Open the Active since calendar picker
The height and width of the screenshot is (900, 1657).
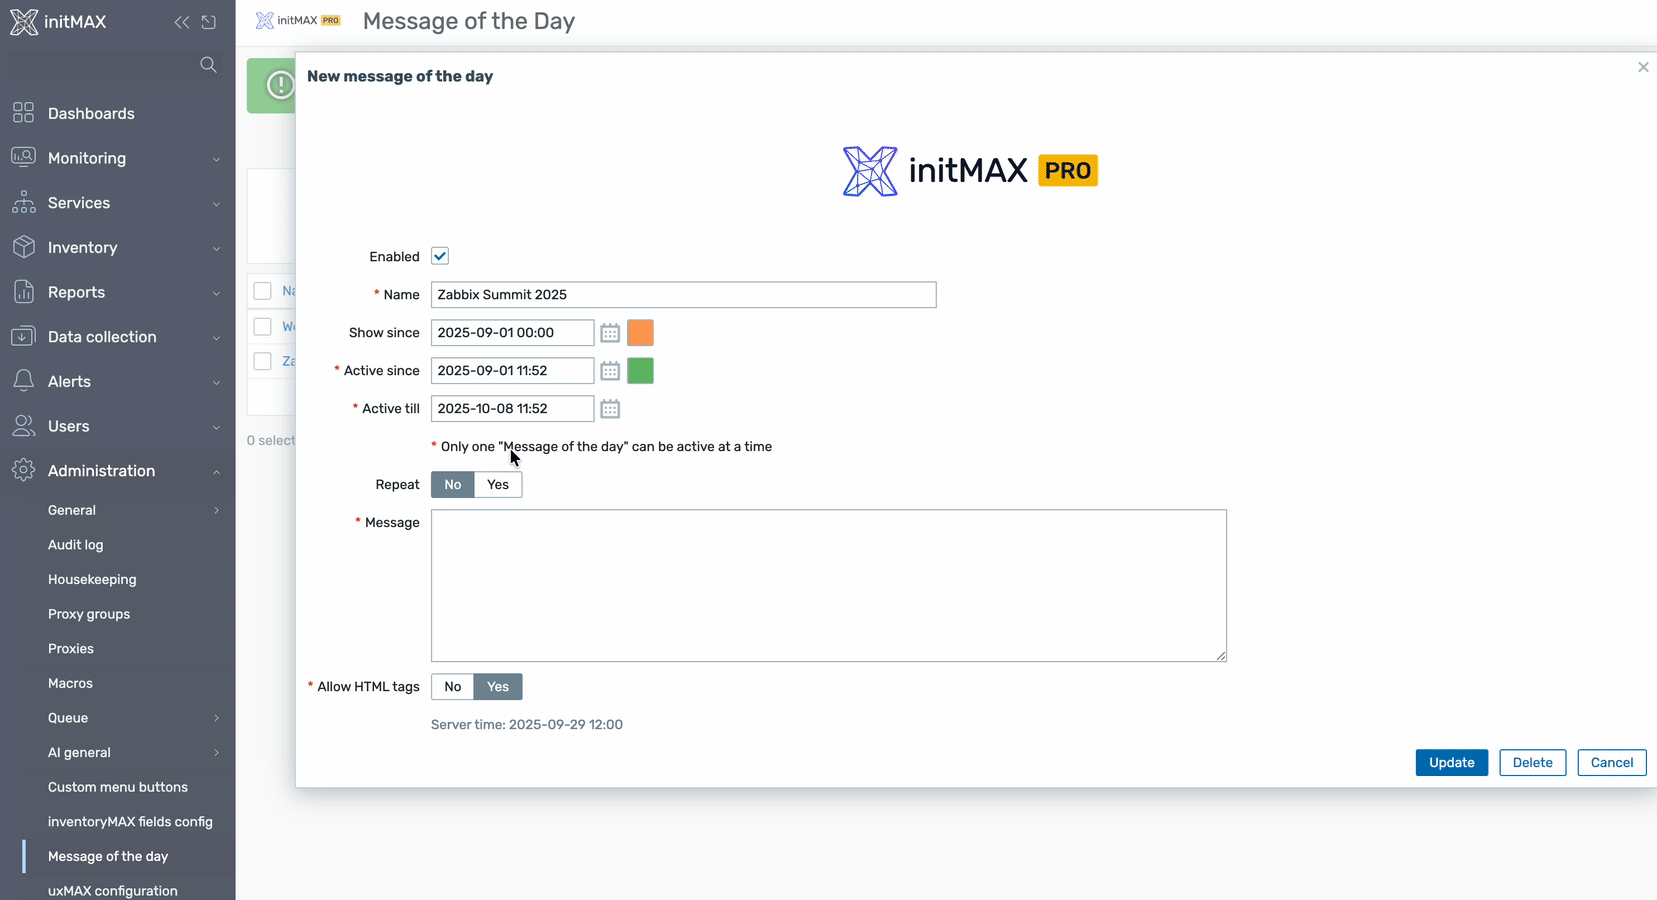610,371
